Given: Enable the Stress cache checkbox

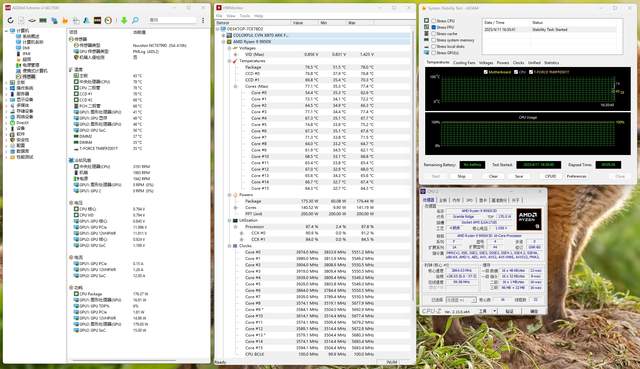Looking at the screenshot, I should click(434, 33).
